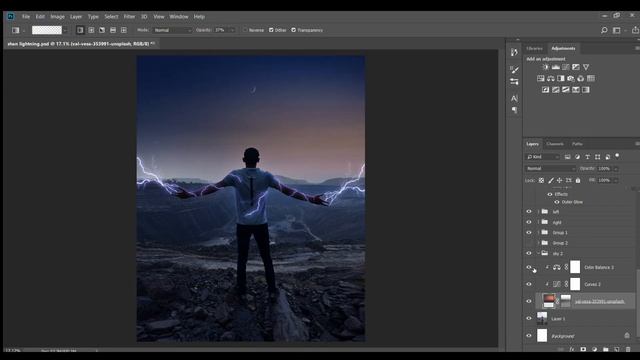Open the gradient Mode dropdown
Image resolution: width=640 pixels, height=360 pixels.
172,30
